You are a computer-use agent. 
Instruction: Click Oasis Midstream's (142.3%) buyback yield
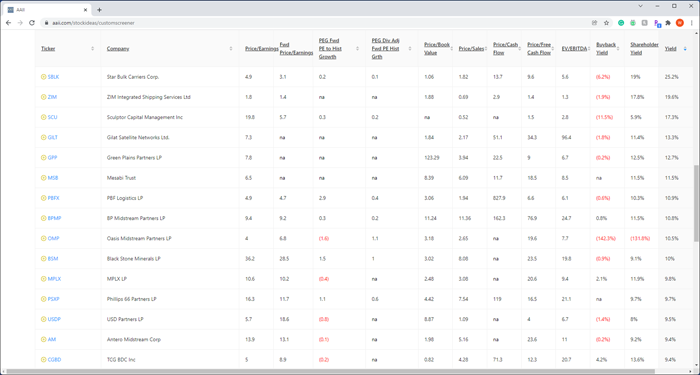[605, 238]
